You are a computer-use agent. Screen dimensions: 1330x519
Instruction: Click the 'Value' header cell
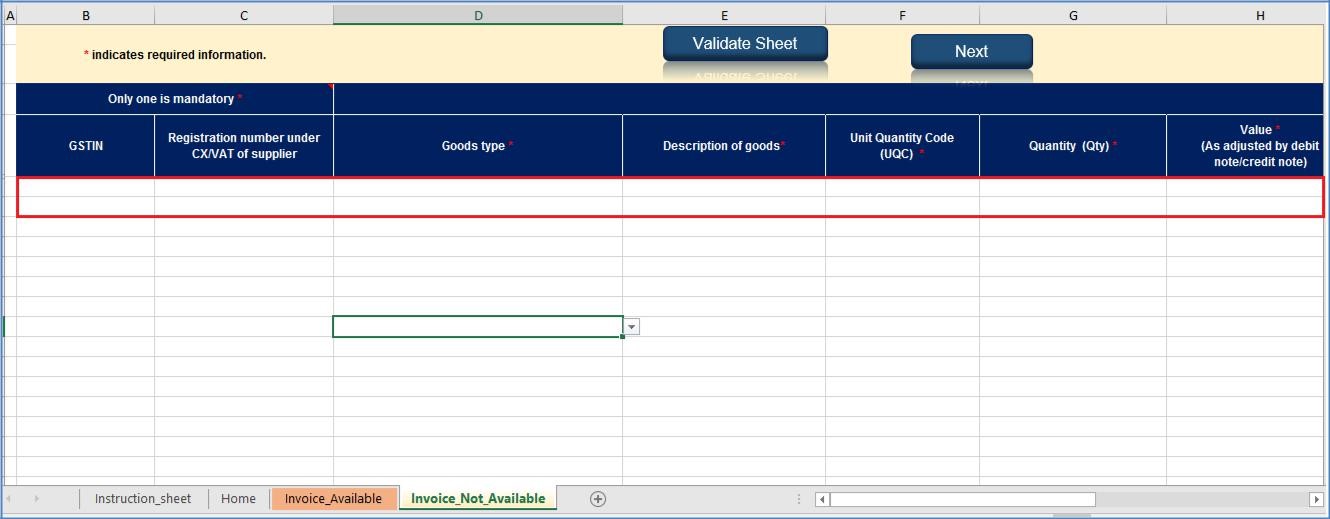1247,146
